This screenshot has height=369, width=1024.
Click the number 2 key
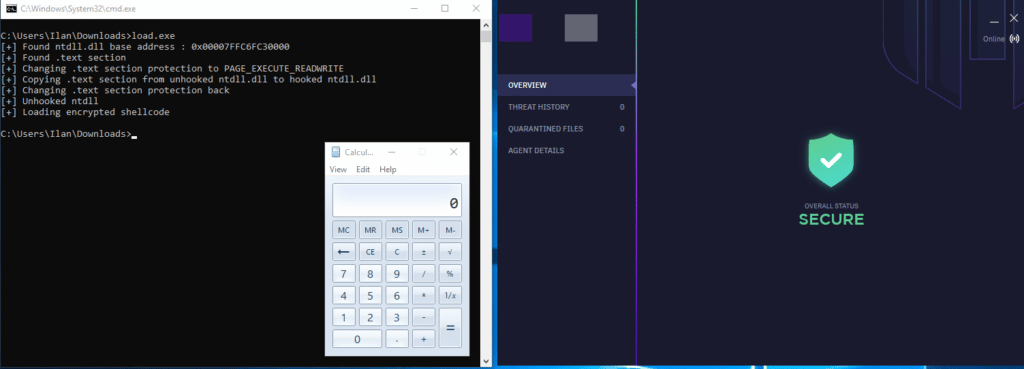(x=370, y=317)
